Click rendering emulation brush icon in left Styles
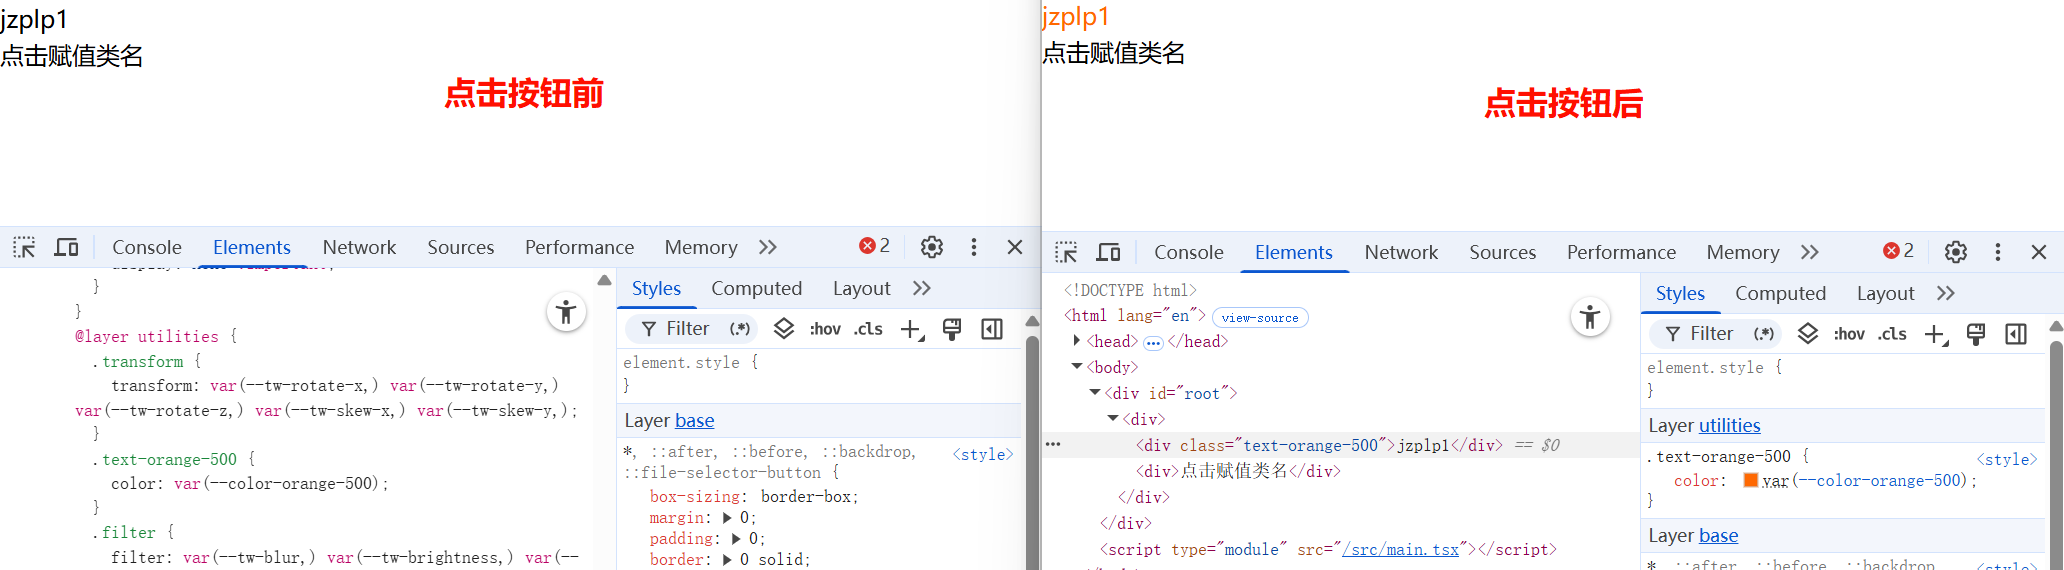Image resolution: width=2064 pixels, height=570 pixels. pyautogui.click(x=952, y=329)
